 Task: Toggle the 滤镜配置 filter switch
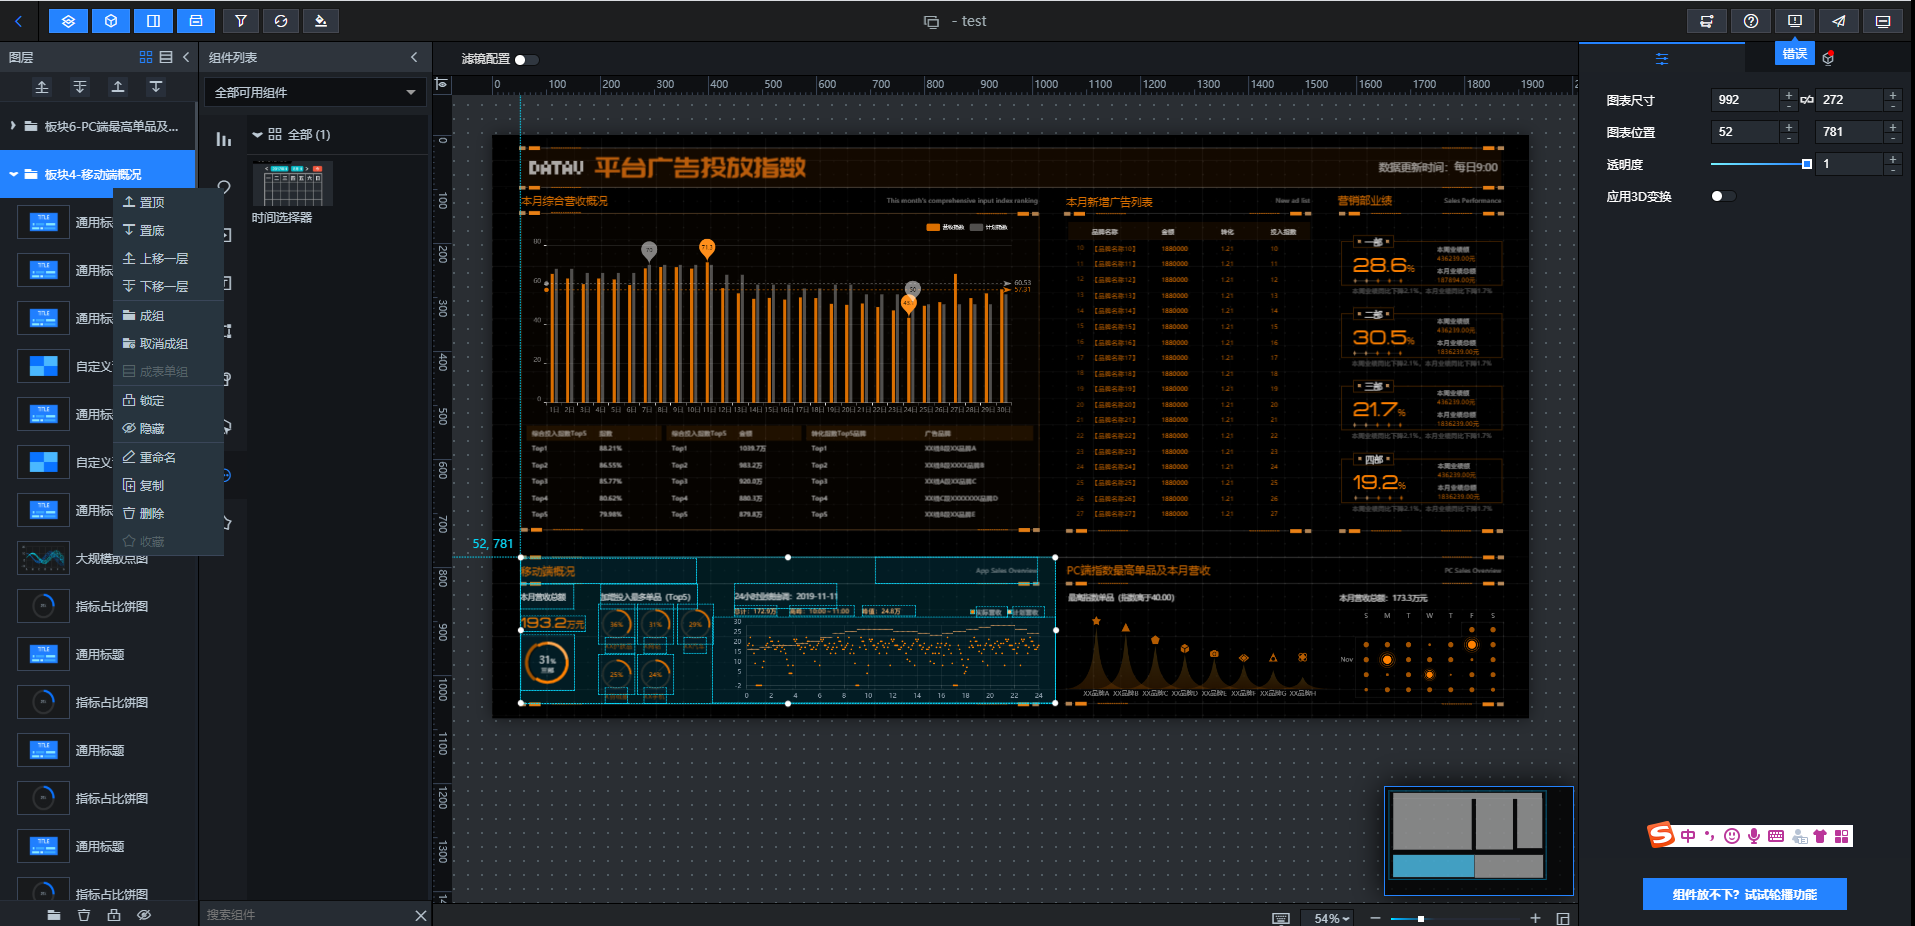(x=526, y=59)
